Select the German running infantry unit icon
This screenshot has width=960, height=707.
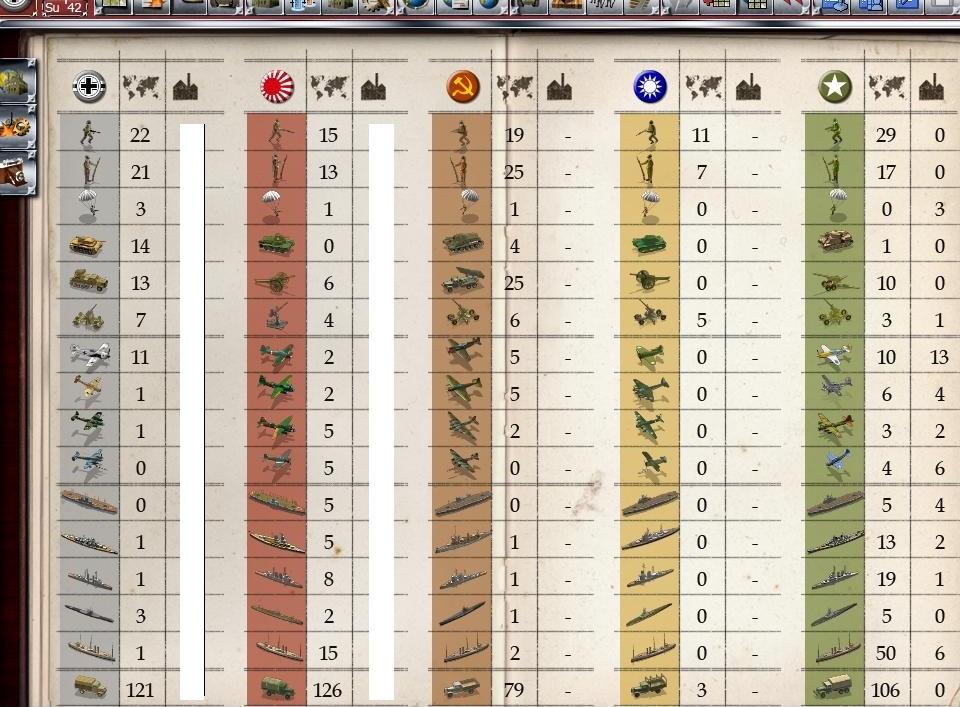point(89,134)
